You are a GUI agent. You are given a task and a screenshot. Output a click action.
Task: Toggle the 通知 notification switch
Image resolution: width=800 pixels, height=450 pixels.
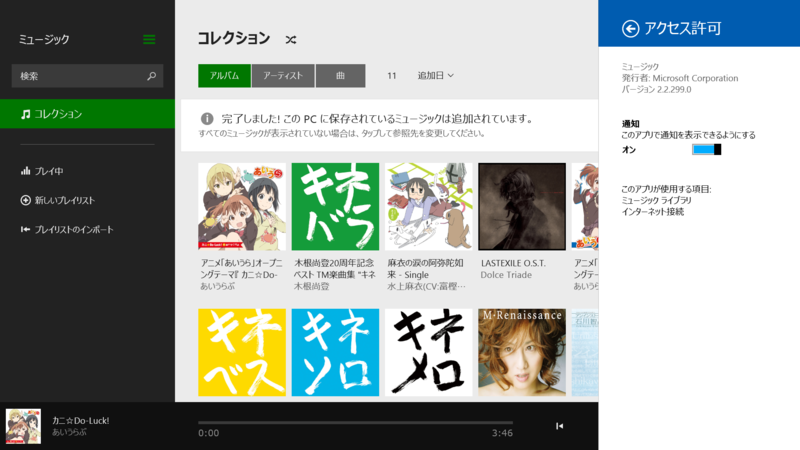pos(706,149)
